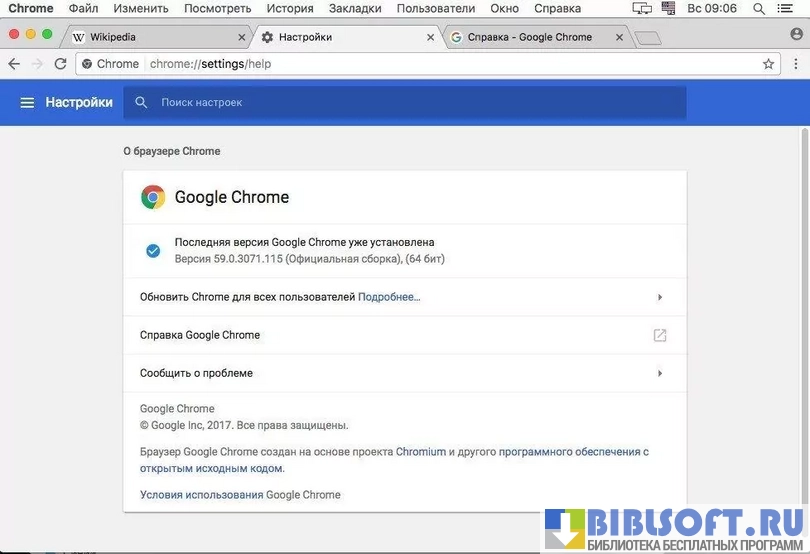
Task: Expand Обновить Chrome для всех пользователей arrow
Action: [x=659, y=297]
